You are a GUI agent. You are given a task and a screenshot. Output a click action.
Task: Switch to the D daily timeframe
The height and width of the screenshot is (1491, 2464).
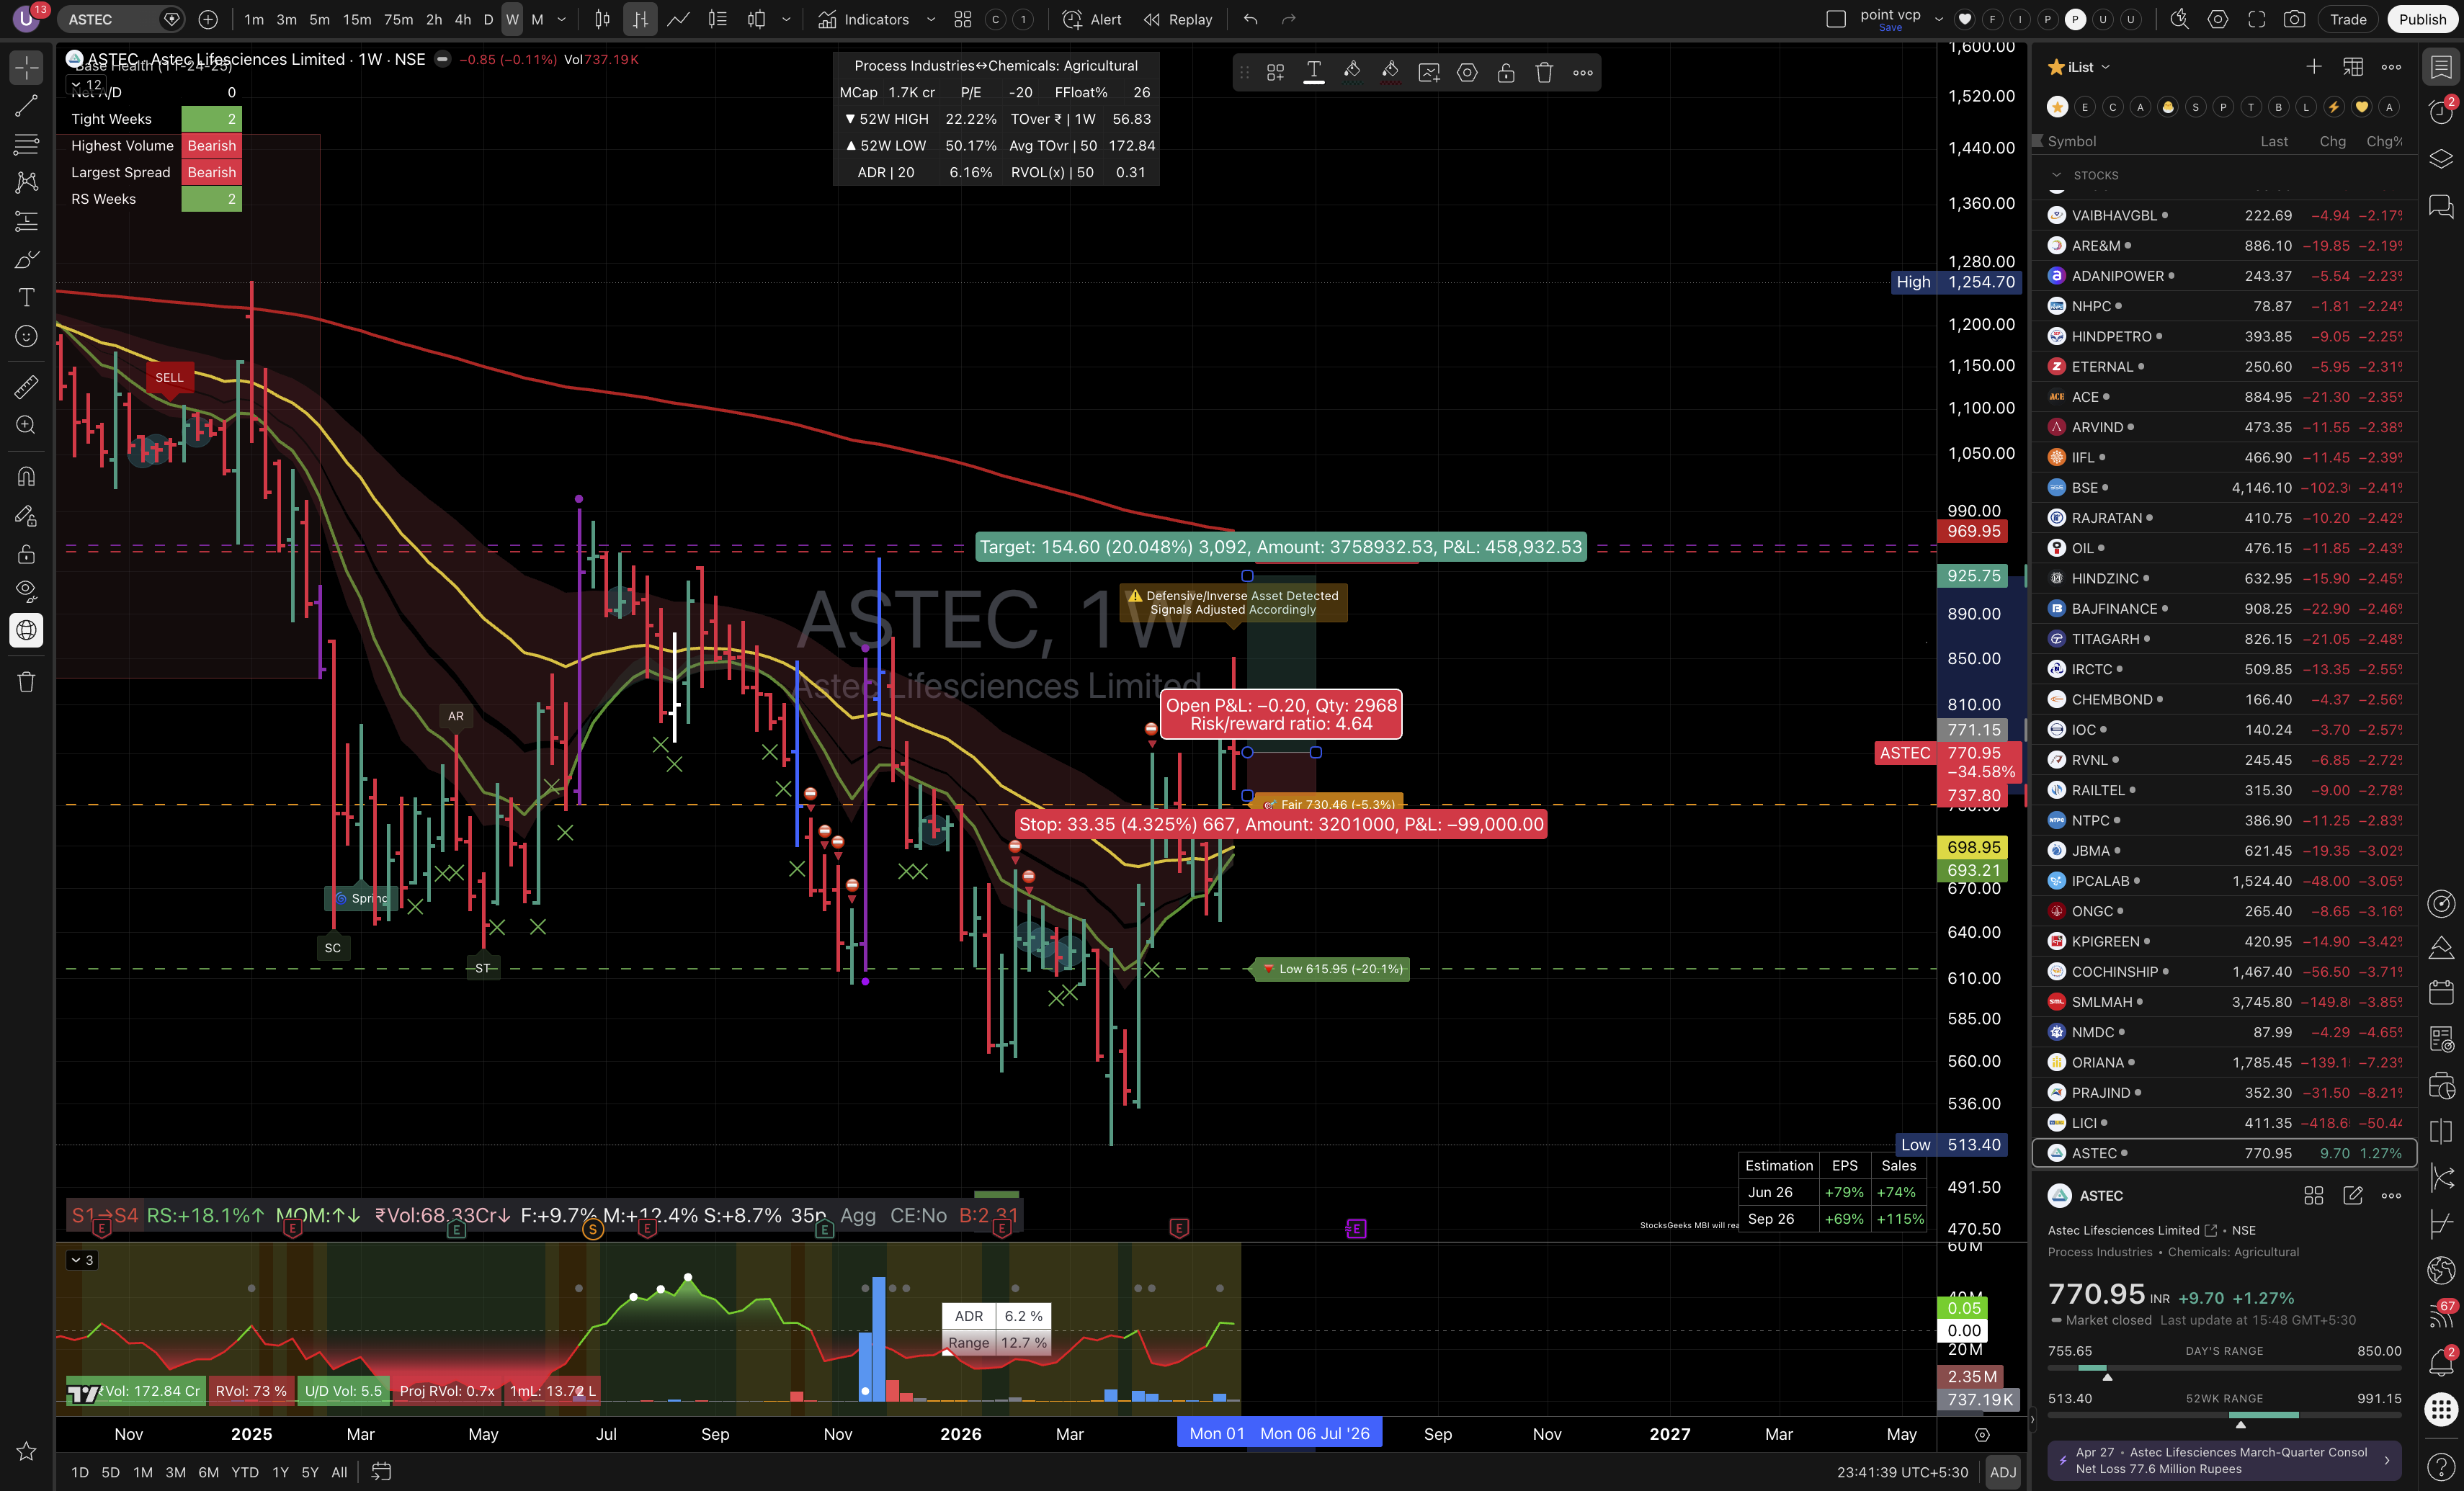click(488, 19)
